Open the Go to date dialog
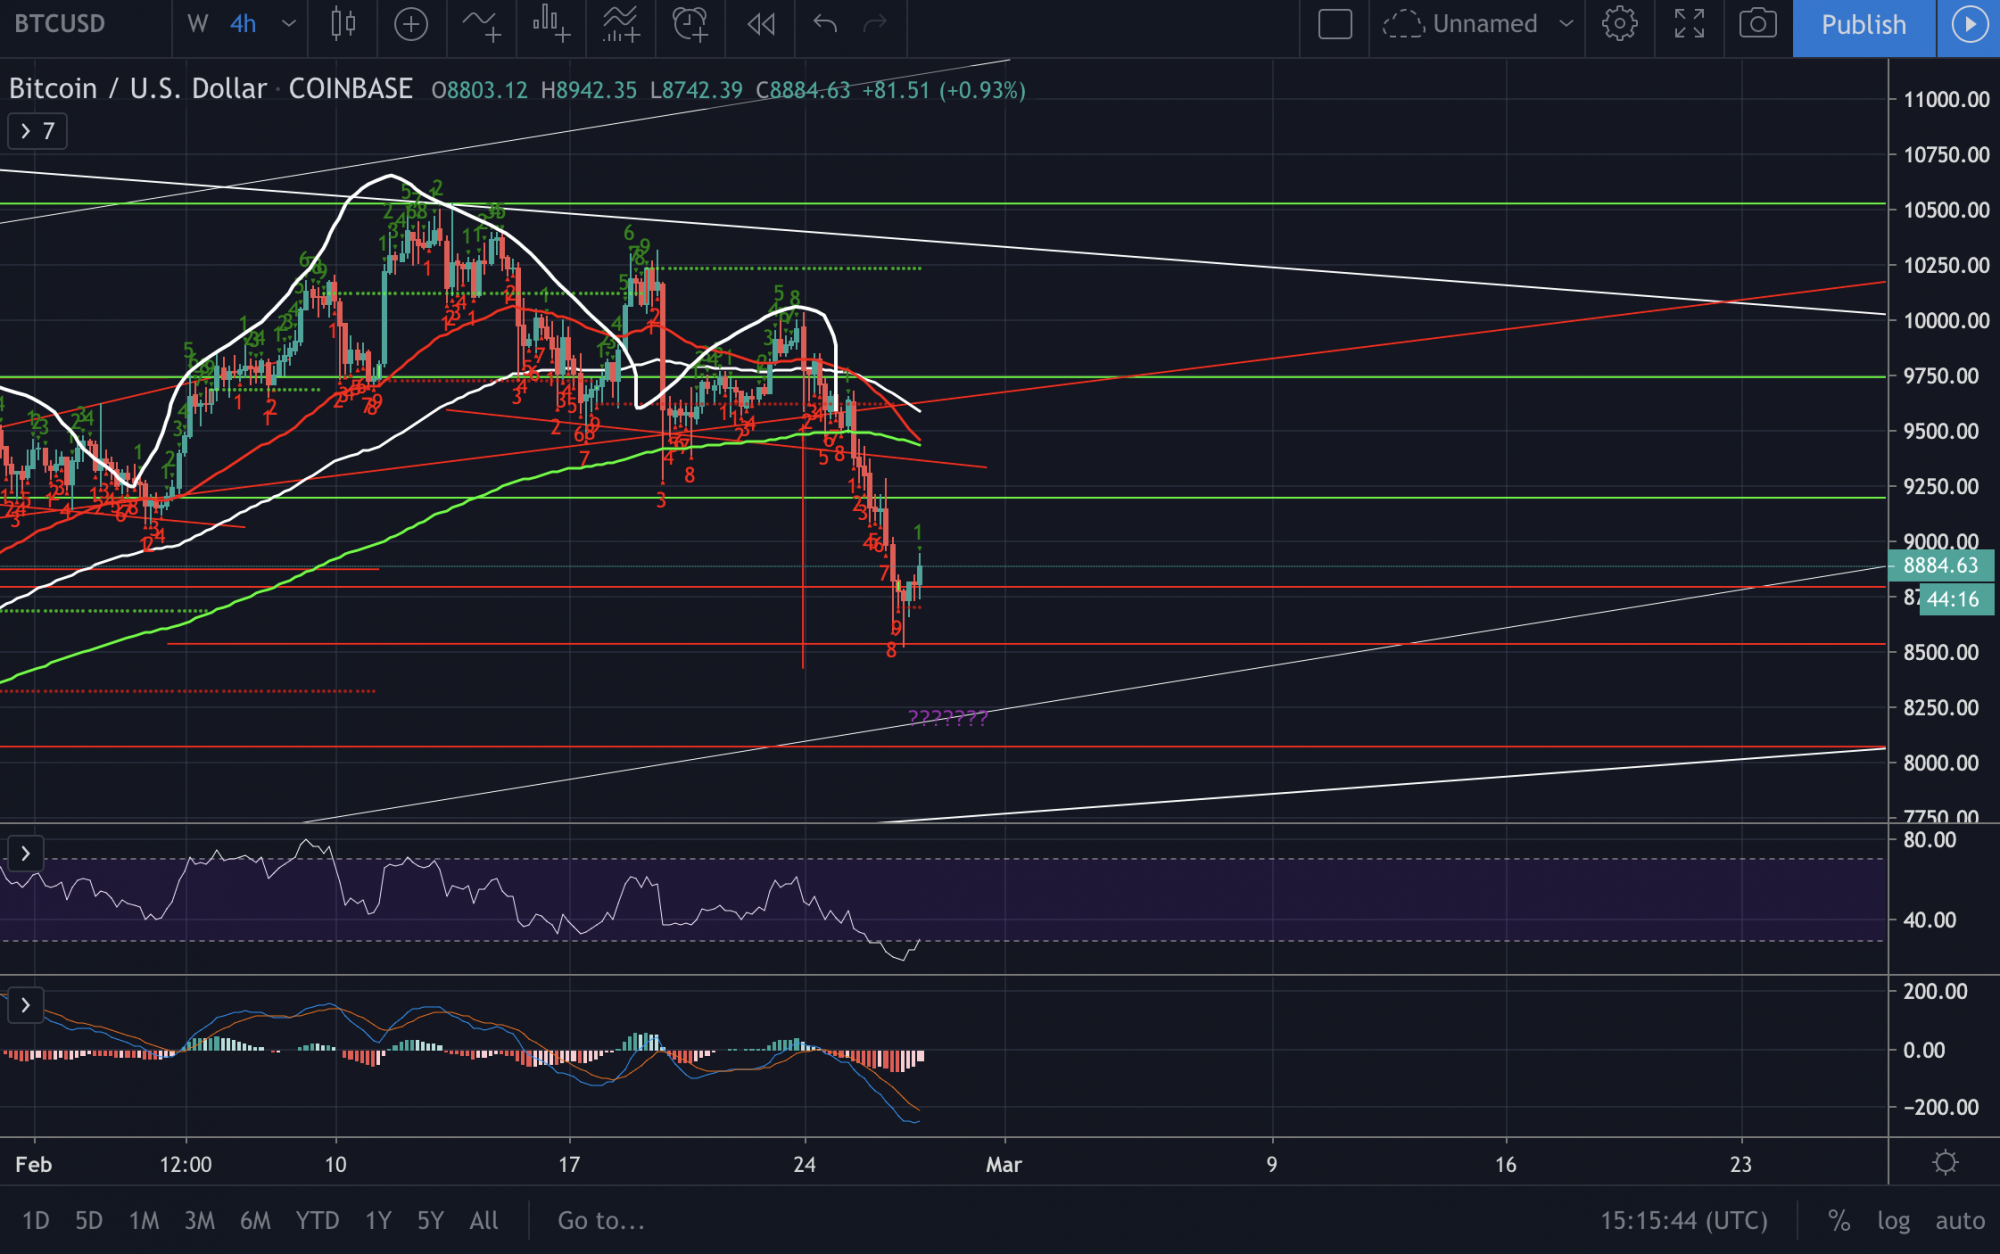This screenshot has height=1254, width=2000. pos(601,1221)
